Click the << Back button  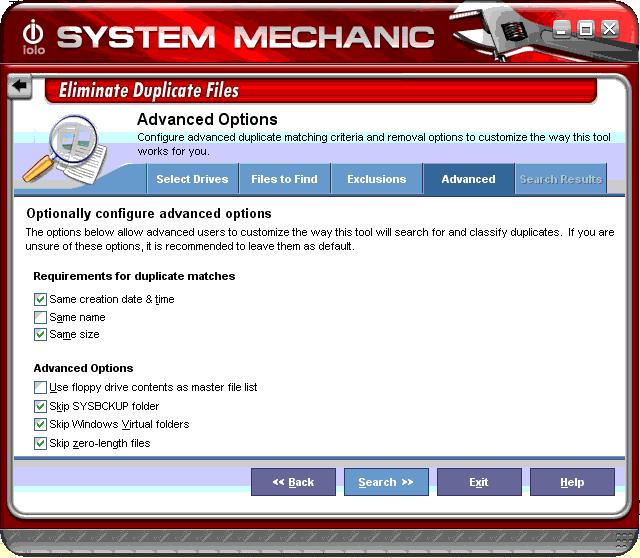pos(293,482)
